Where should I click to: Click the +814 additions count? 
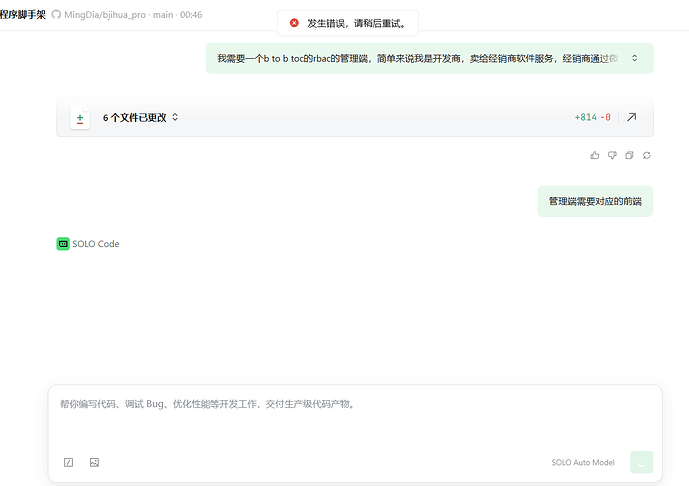(585, 117)
